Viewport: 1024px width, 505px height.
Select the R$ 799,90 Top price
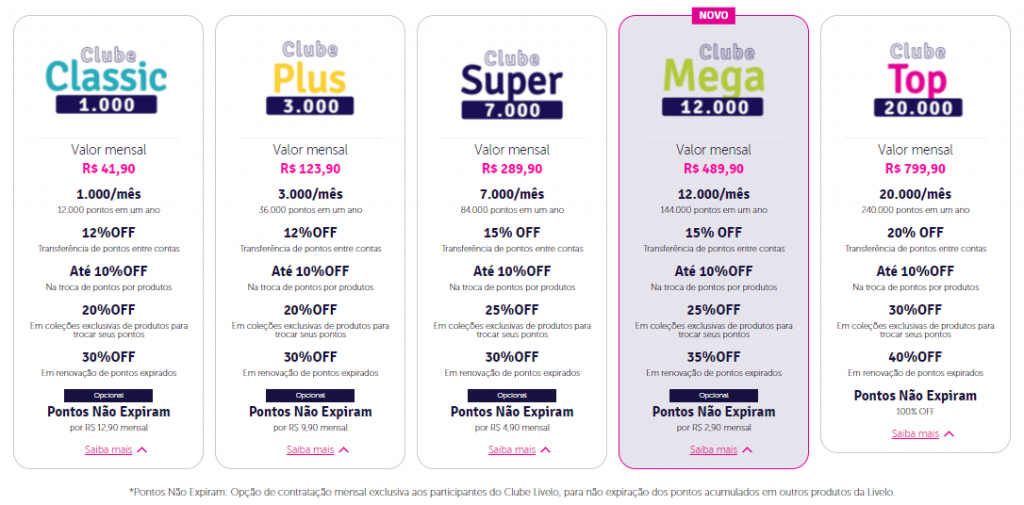[x=916, y=169]
